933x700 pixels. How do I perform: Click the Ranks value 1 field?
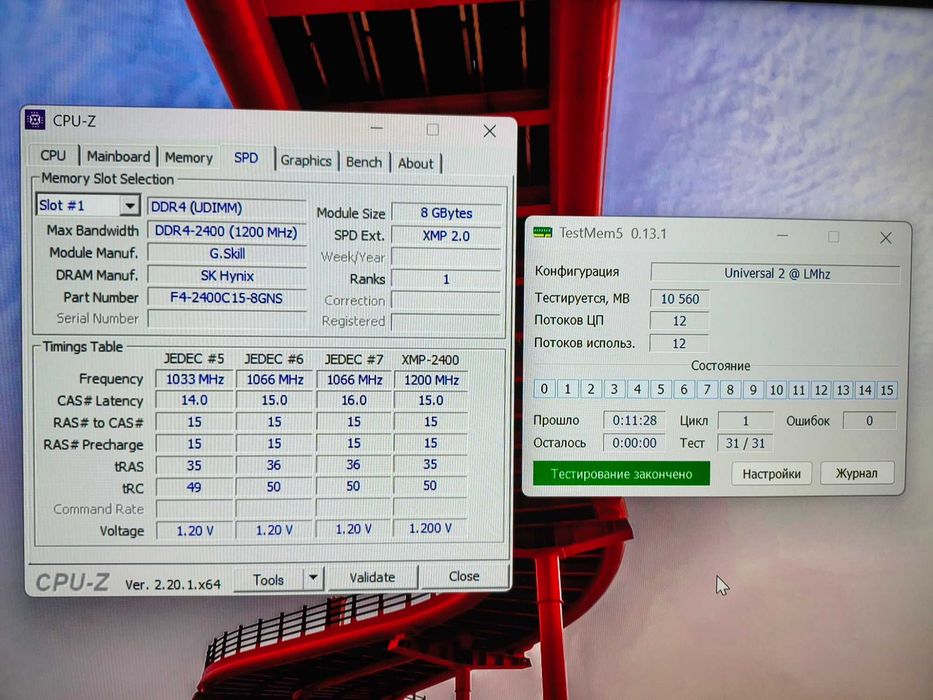[x=446, y=279]
